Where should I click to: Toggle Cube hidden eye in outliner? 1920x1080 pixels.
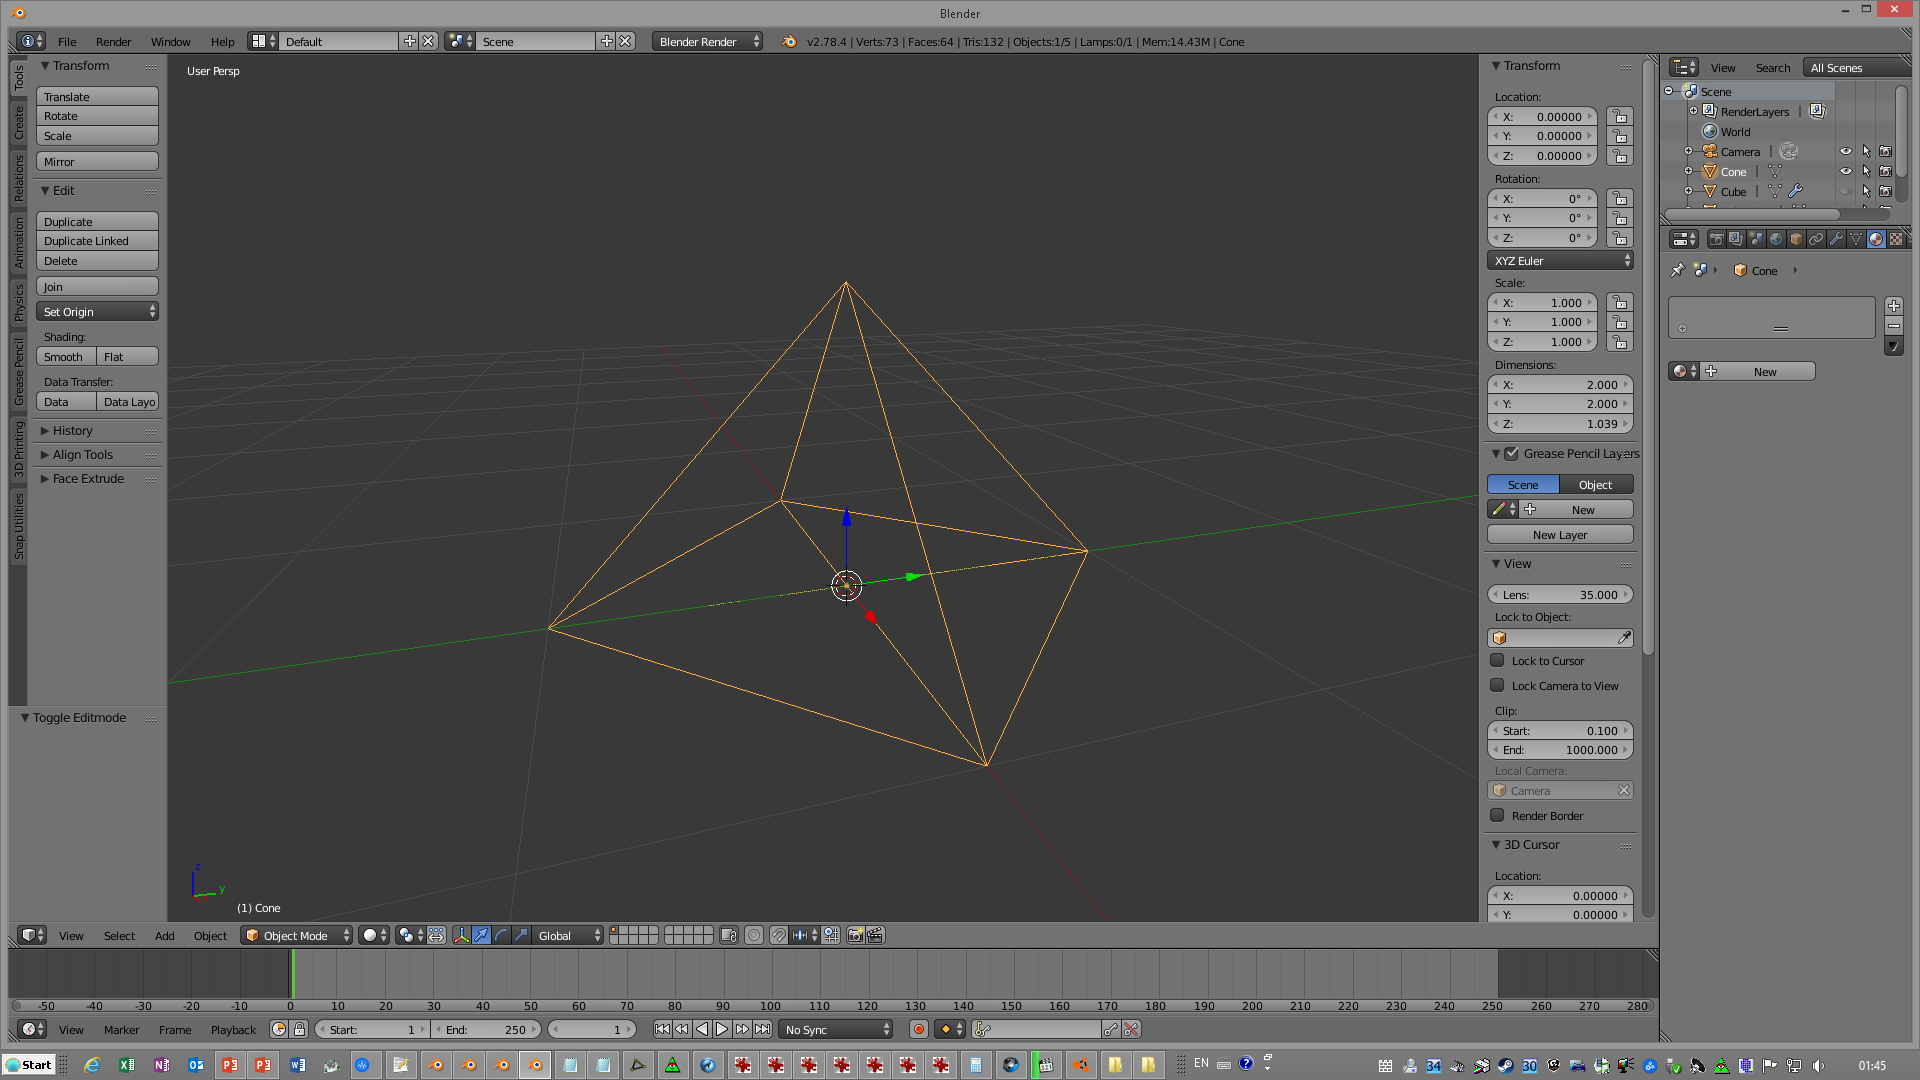tap(1846, 191)
